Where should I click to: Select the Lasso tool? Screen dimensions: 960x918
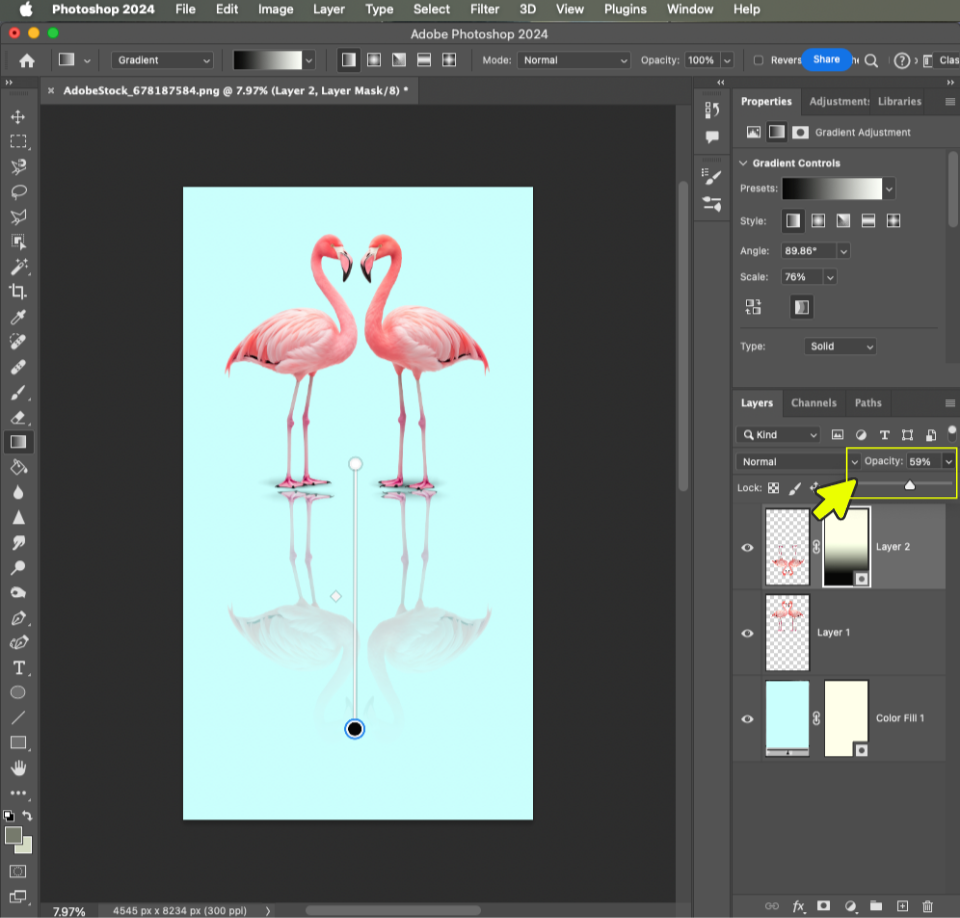click(20, 191)
